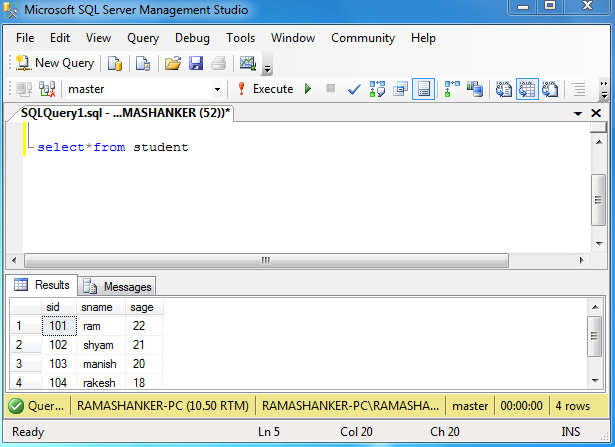Screen dimensions: 615x447
Task: Open the File menu
Action: [25, 38]
